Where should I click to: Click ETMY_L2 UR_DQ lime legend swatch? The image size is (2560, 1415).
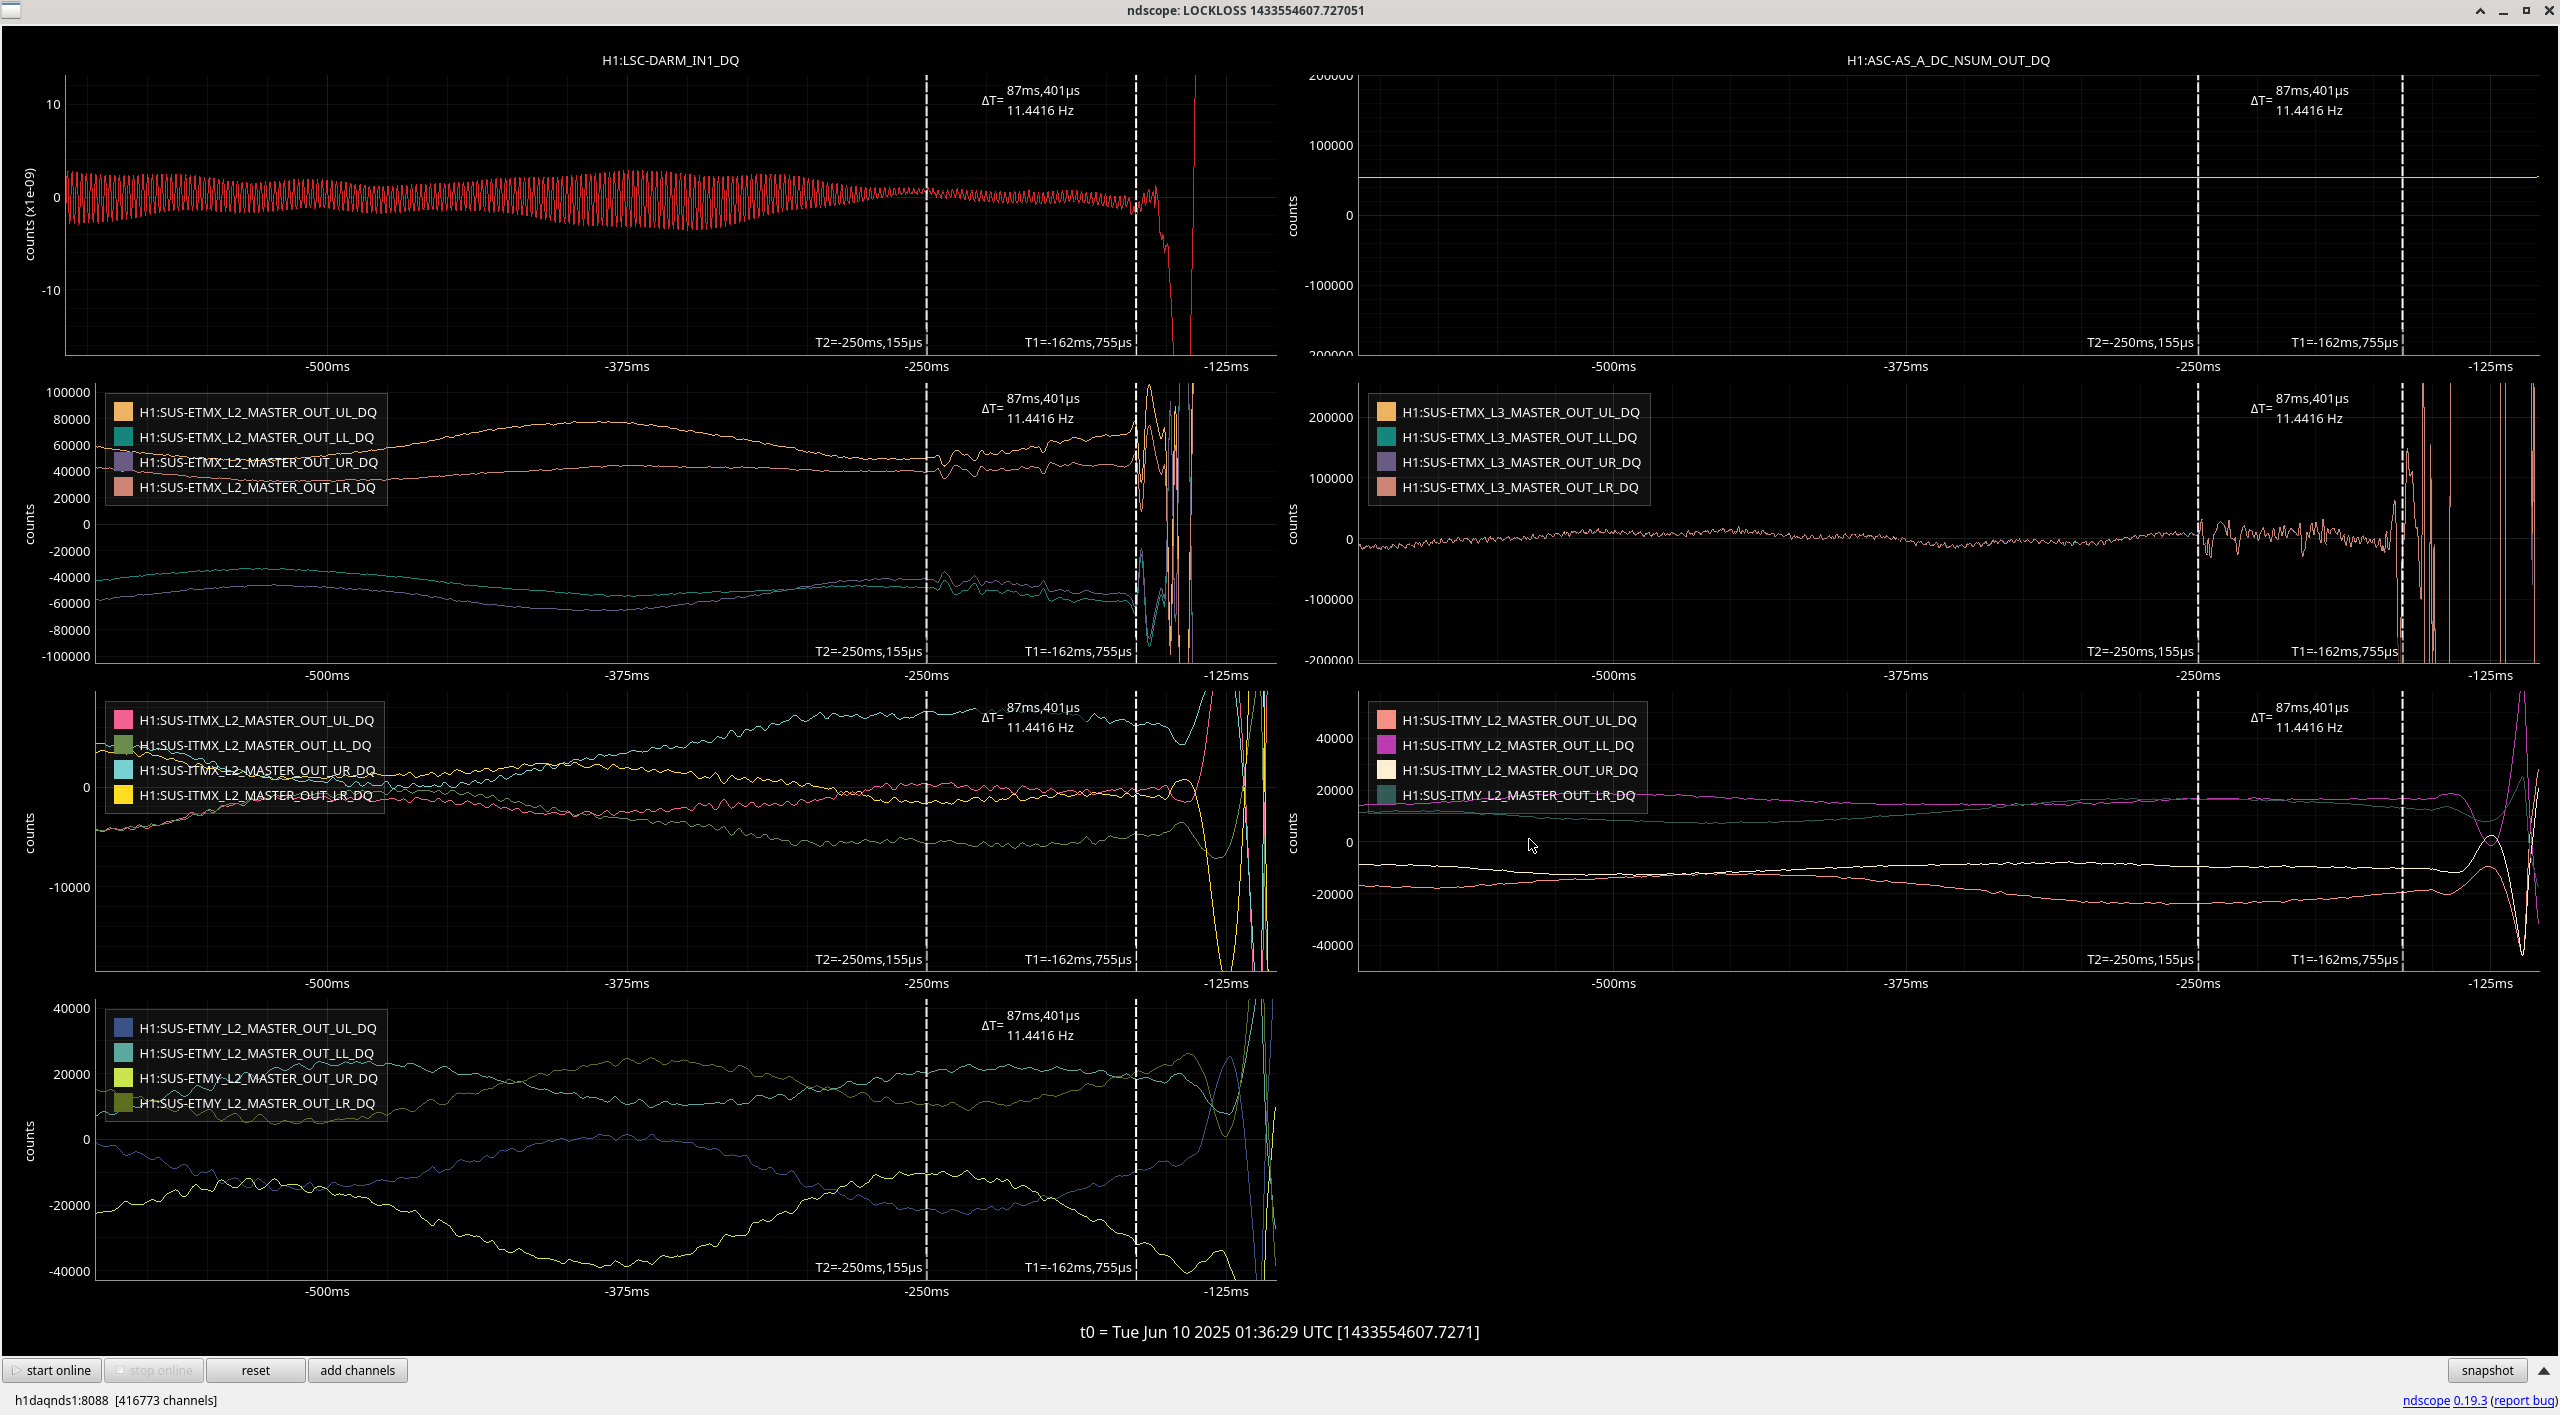(124, 1078)
